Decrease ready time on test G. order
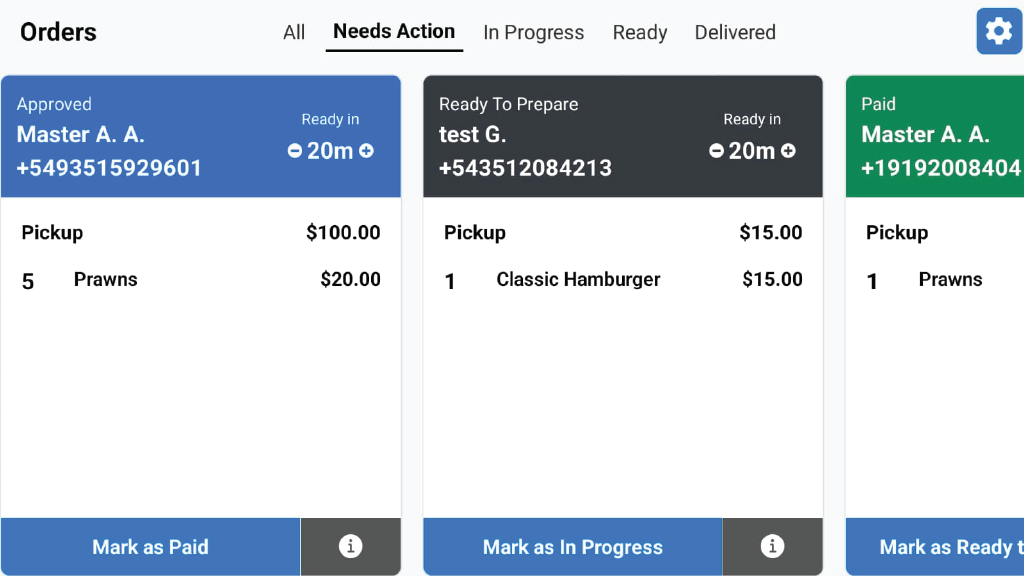 (x=716, y=151)
